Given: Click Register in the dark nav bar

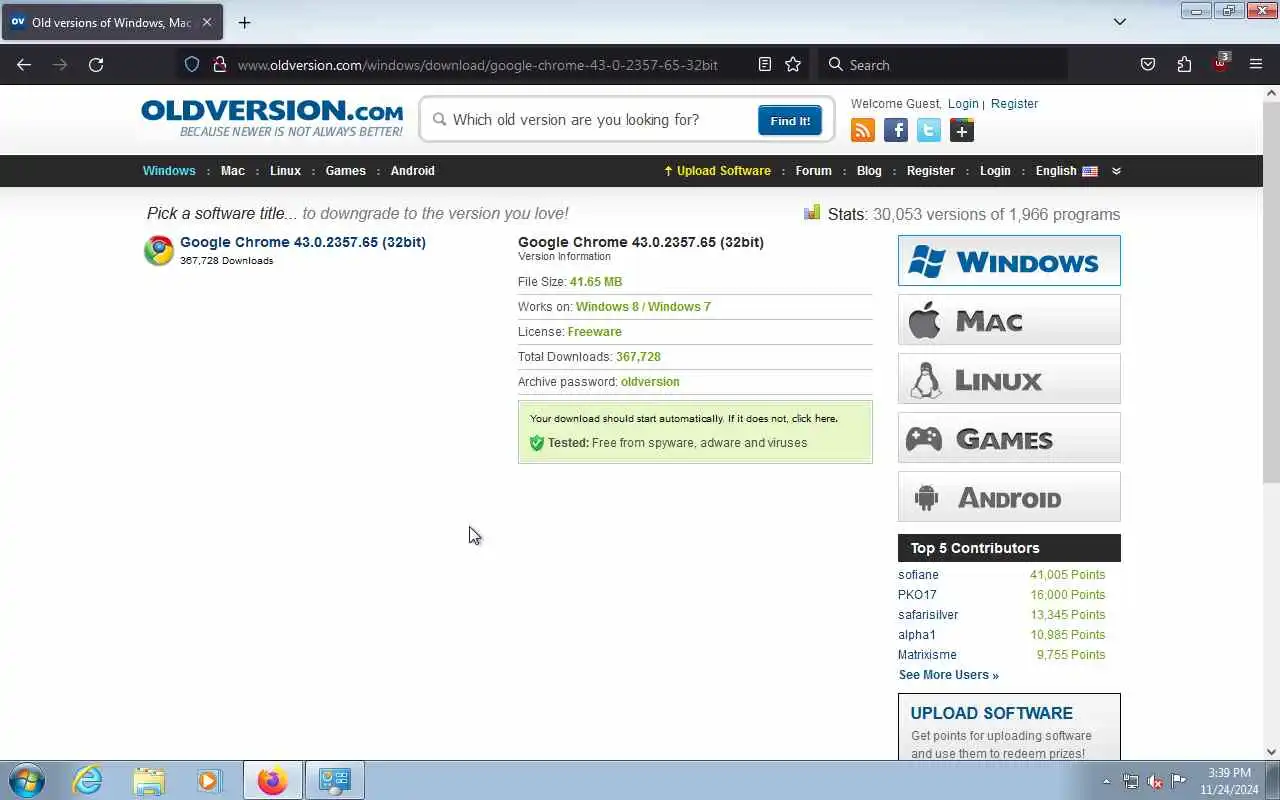Looking at the screenshot, I should [931, 171].
